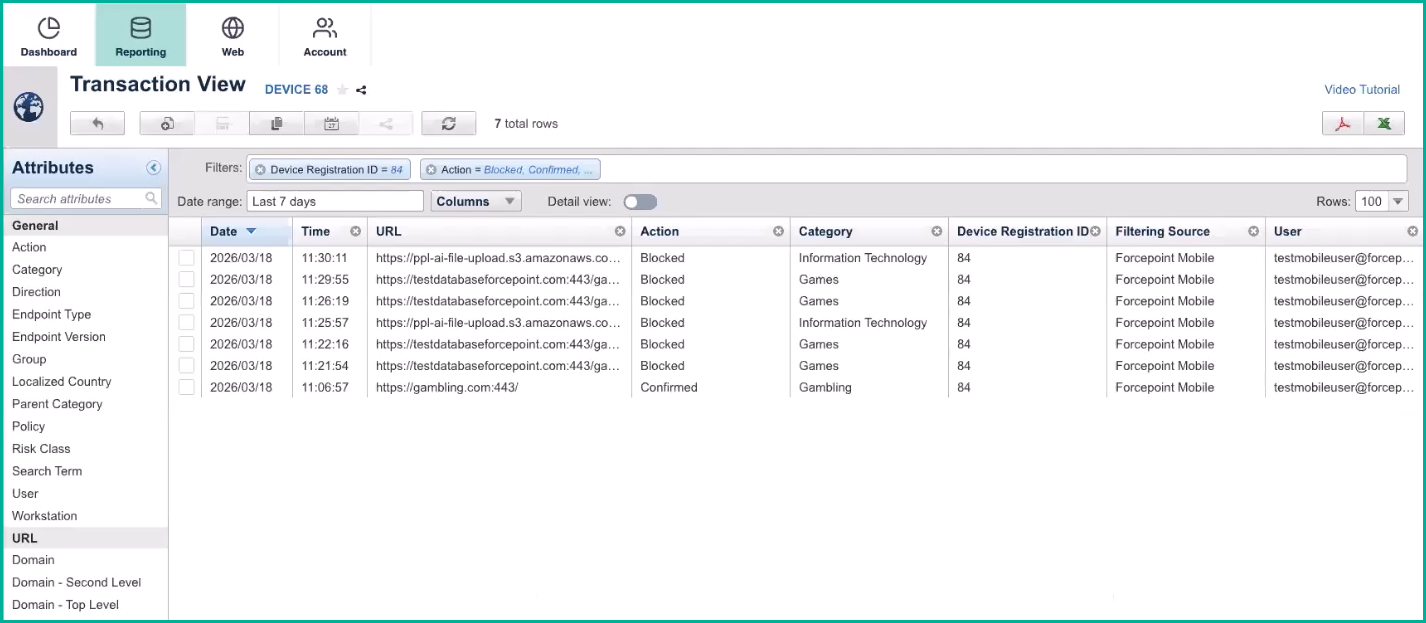
Task: Switch to the Dashboard tab
Action: [x=48, y=37]
